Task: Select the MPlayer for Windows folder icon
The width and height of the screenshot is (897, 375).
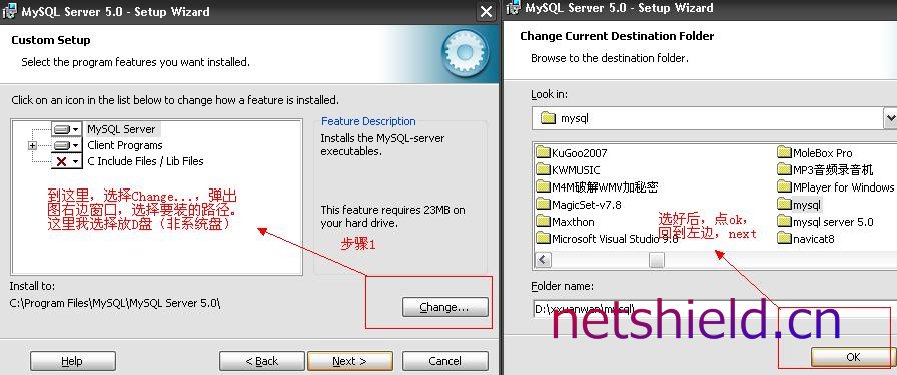Action: tap(784, 187)
